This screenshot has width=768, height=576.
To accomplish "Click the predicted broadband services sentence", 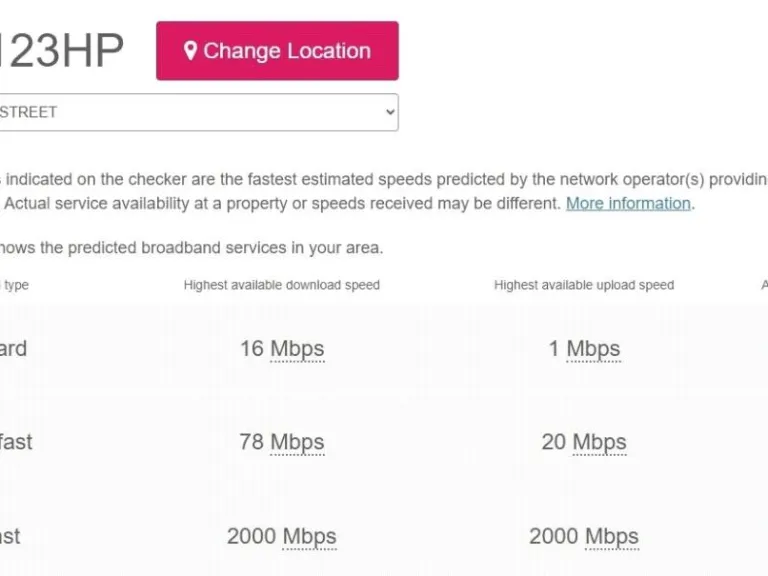I will pyautogui.click(x=190, y=247).
